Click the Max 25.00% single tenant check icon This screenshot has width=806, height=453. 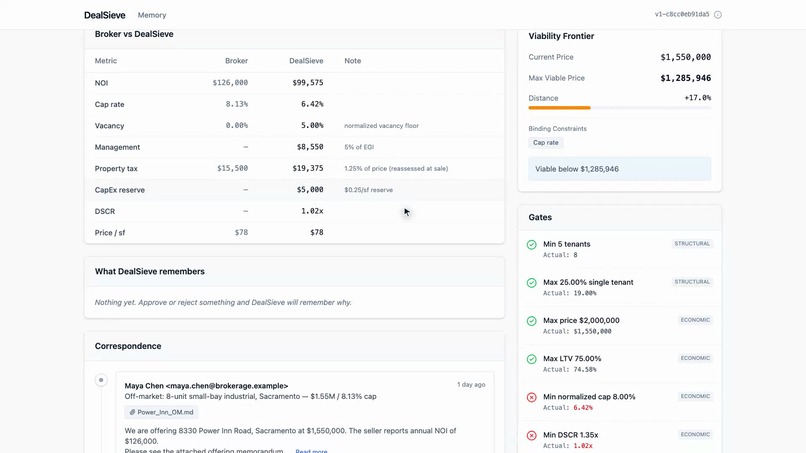click(x=532, y=283)
